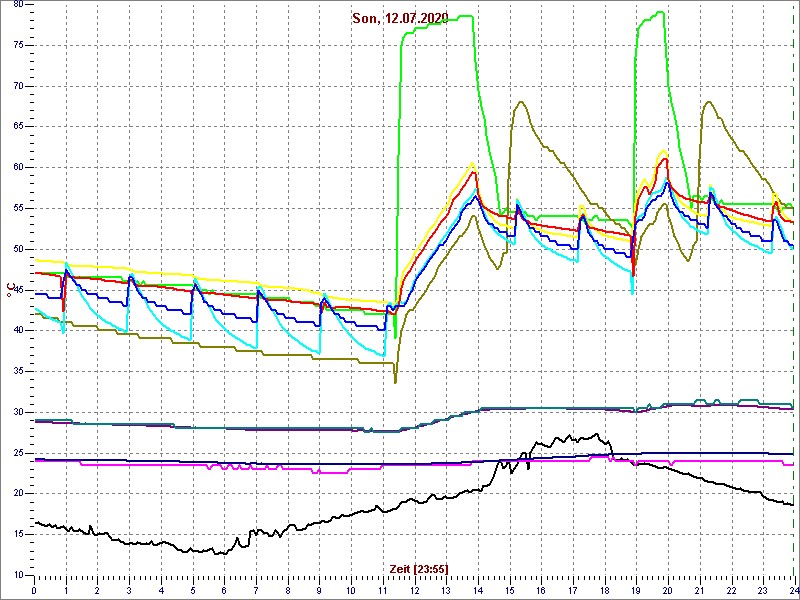
Task: Click hour 2 on the time axis
Action: click(97, 590)
